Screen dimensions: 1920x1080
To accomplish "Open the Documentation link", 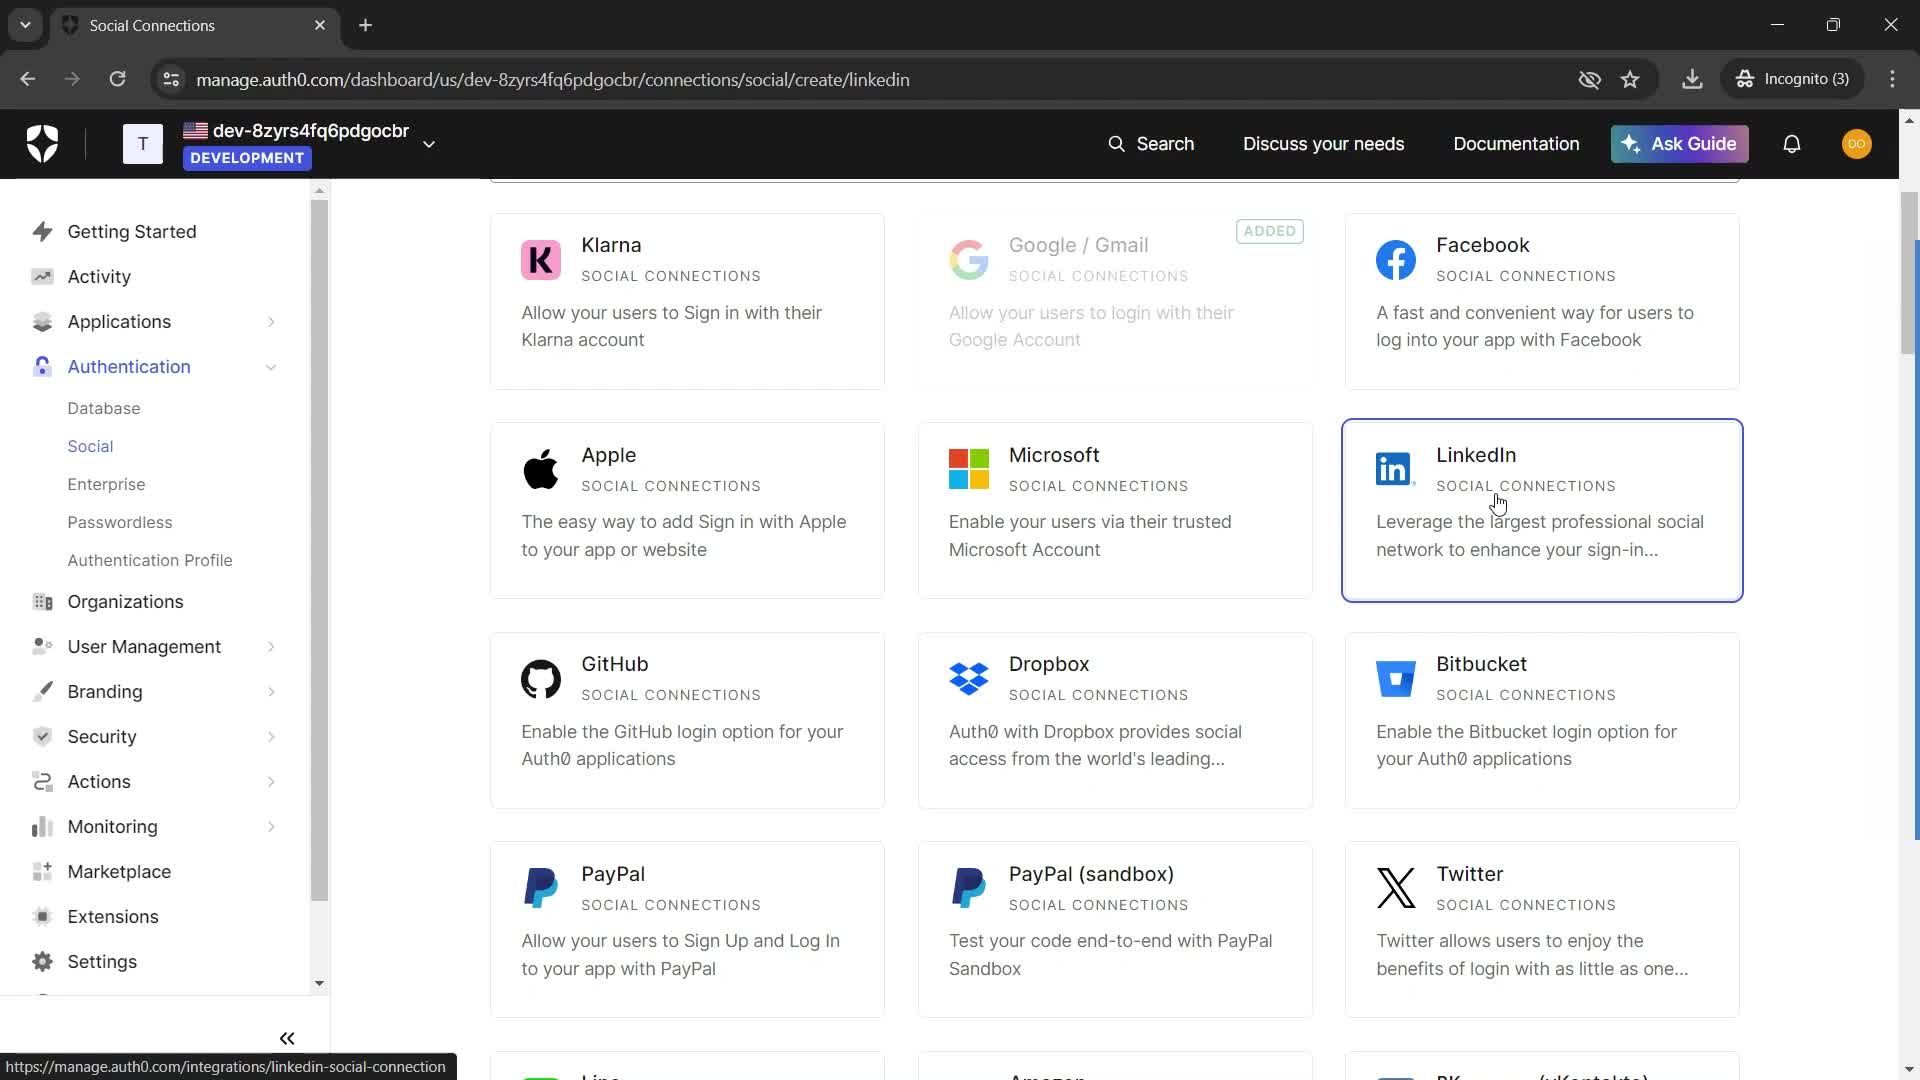I will tap(1516, 144).
